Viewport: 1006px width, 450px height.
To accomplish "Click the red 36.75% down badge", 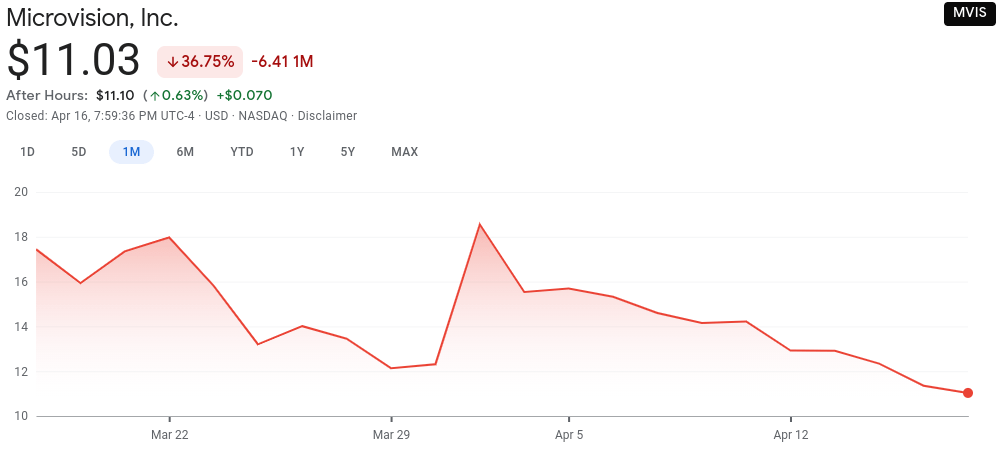I will point(200,61).
